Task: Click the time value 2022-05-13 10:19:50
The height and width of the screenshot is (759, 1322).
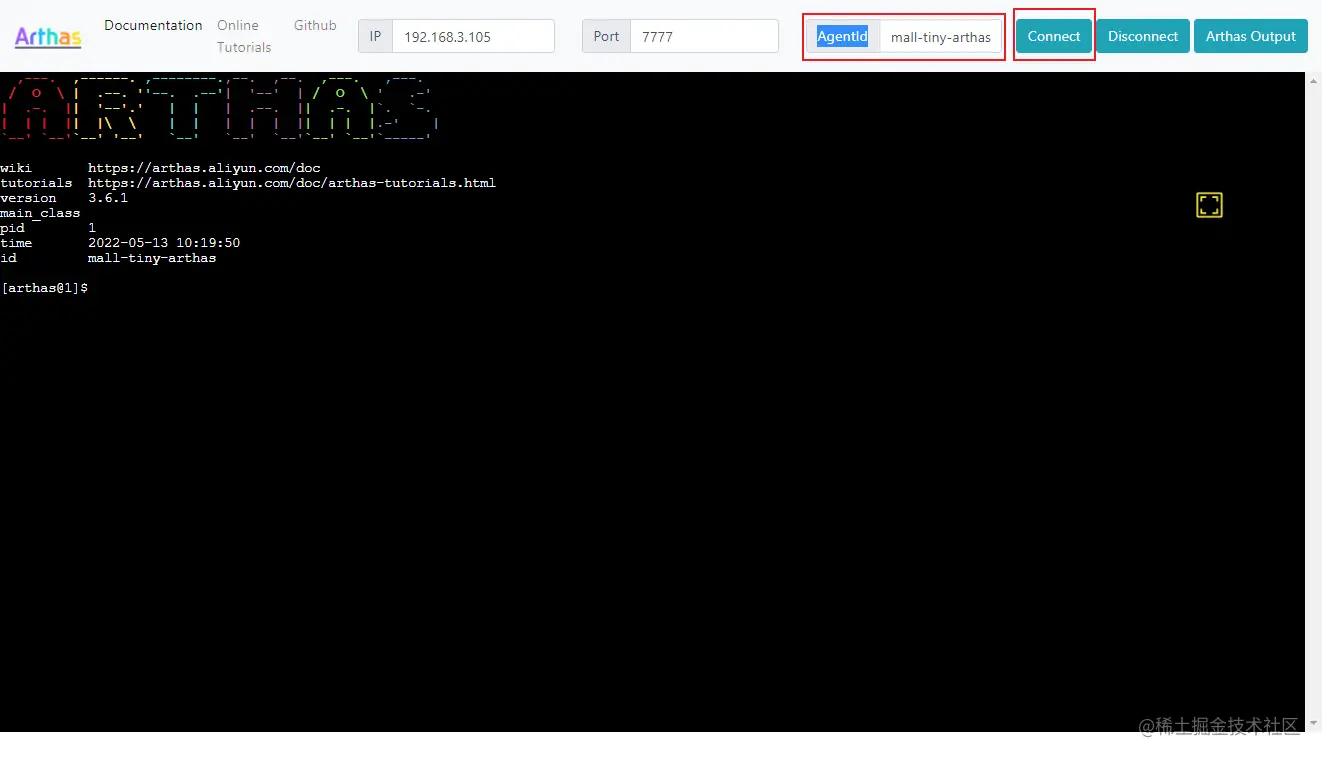Action: pyautogui.click(x=164, y=243)
